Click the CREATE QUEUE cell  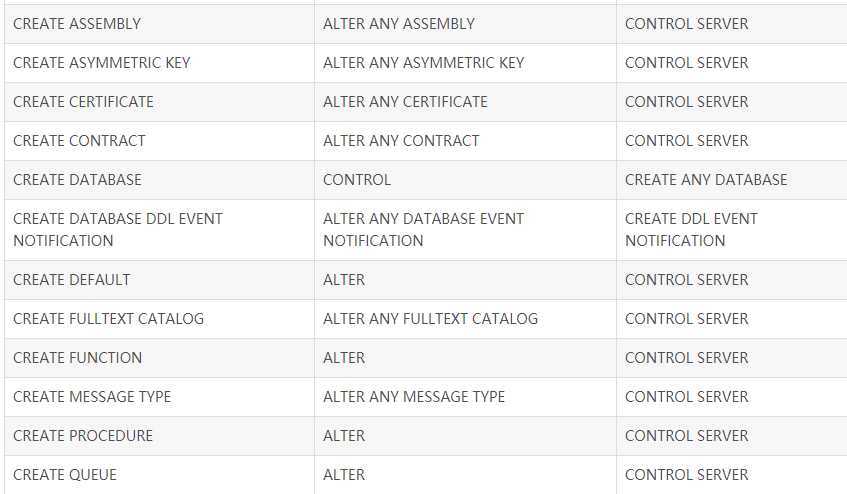point(159,475)
